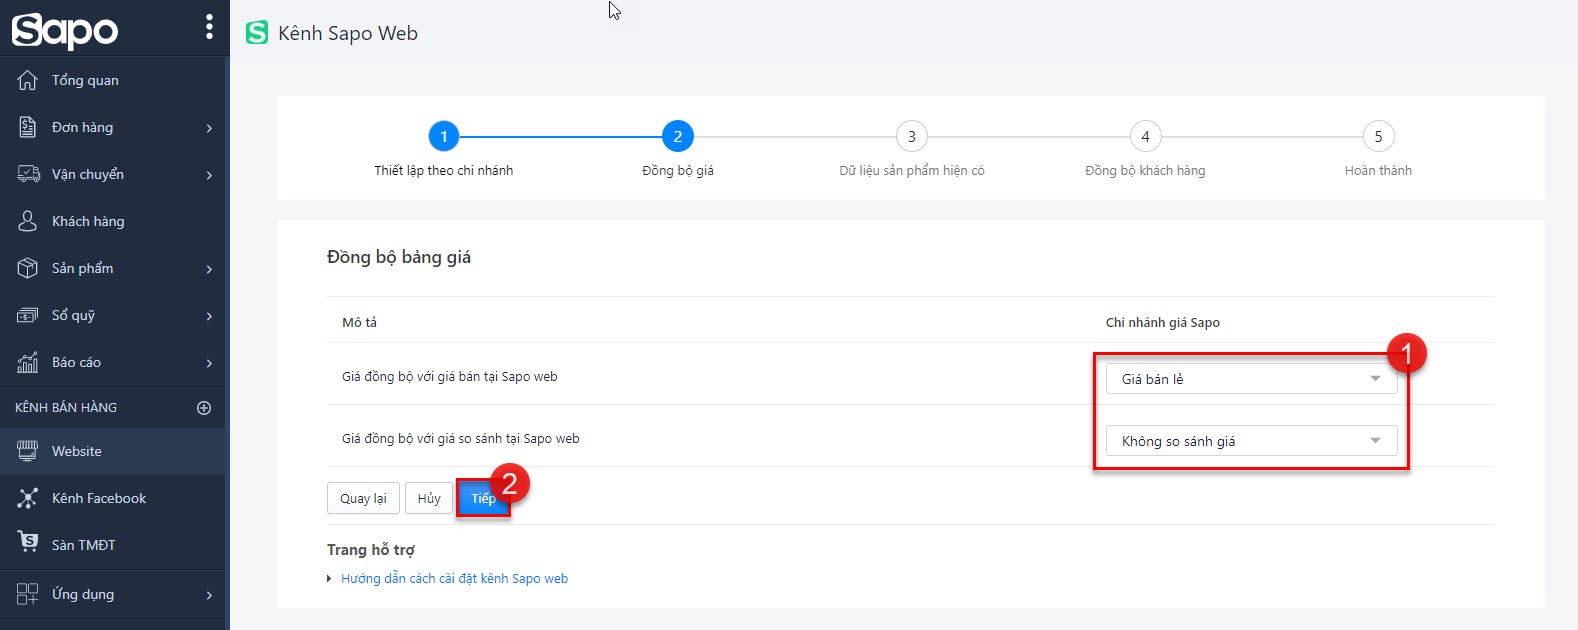Click the KÊNH BÁN HÀNG section header
Image resolution: width=1578 pixels, height=630 pixels.
pyautogui.click(x=66, y=408)
